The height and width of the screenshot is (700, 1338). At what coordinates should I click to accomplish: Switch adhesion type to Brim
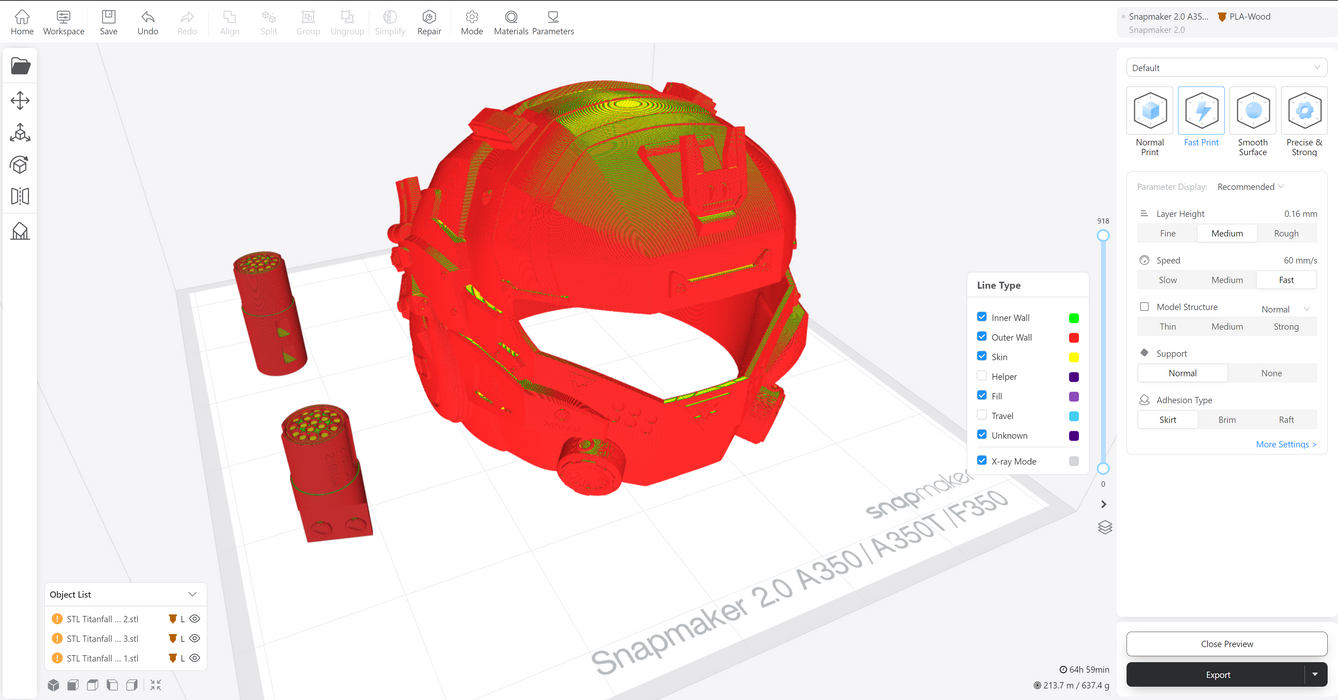coord(1227,420)
